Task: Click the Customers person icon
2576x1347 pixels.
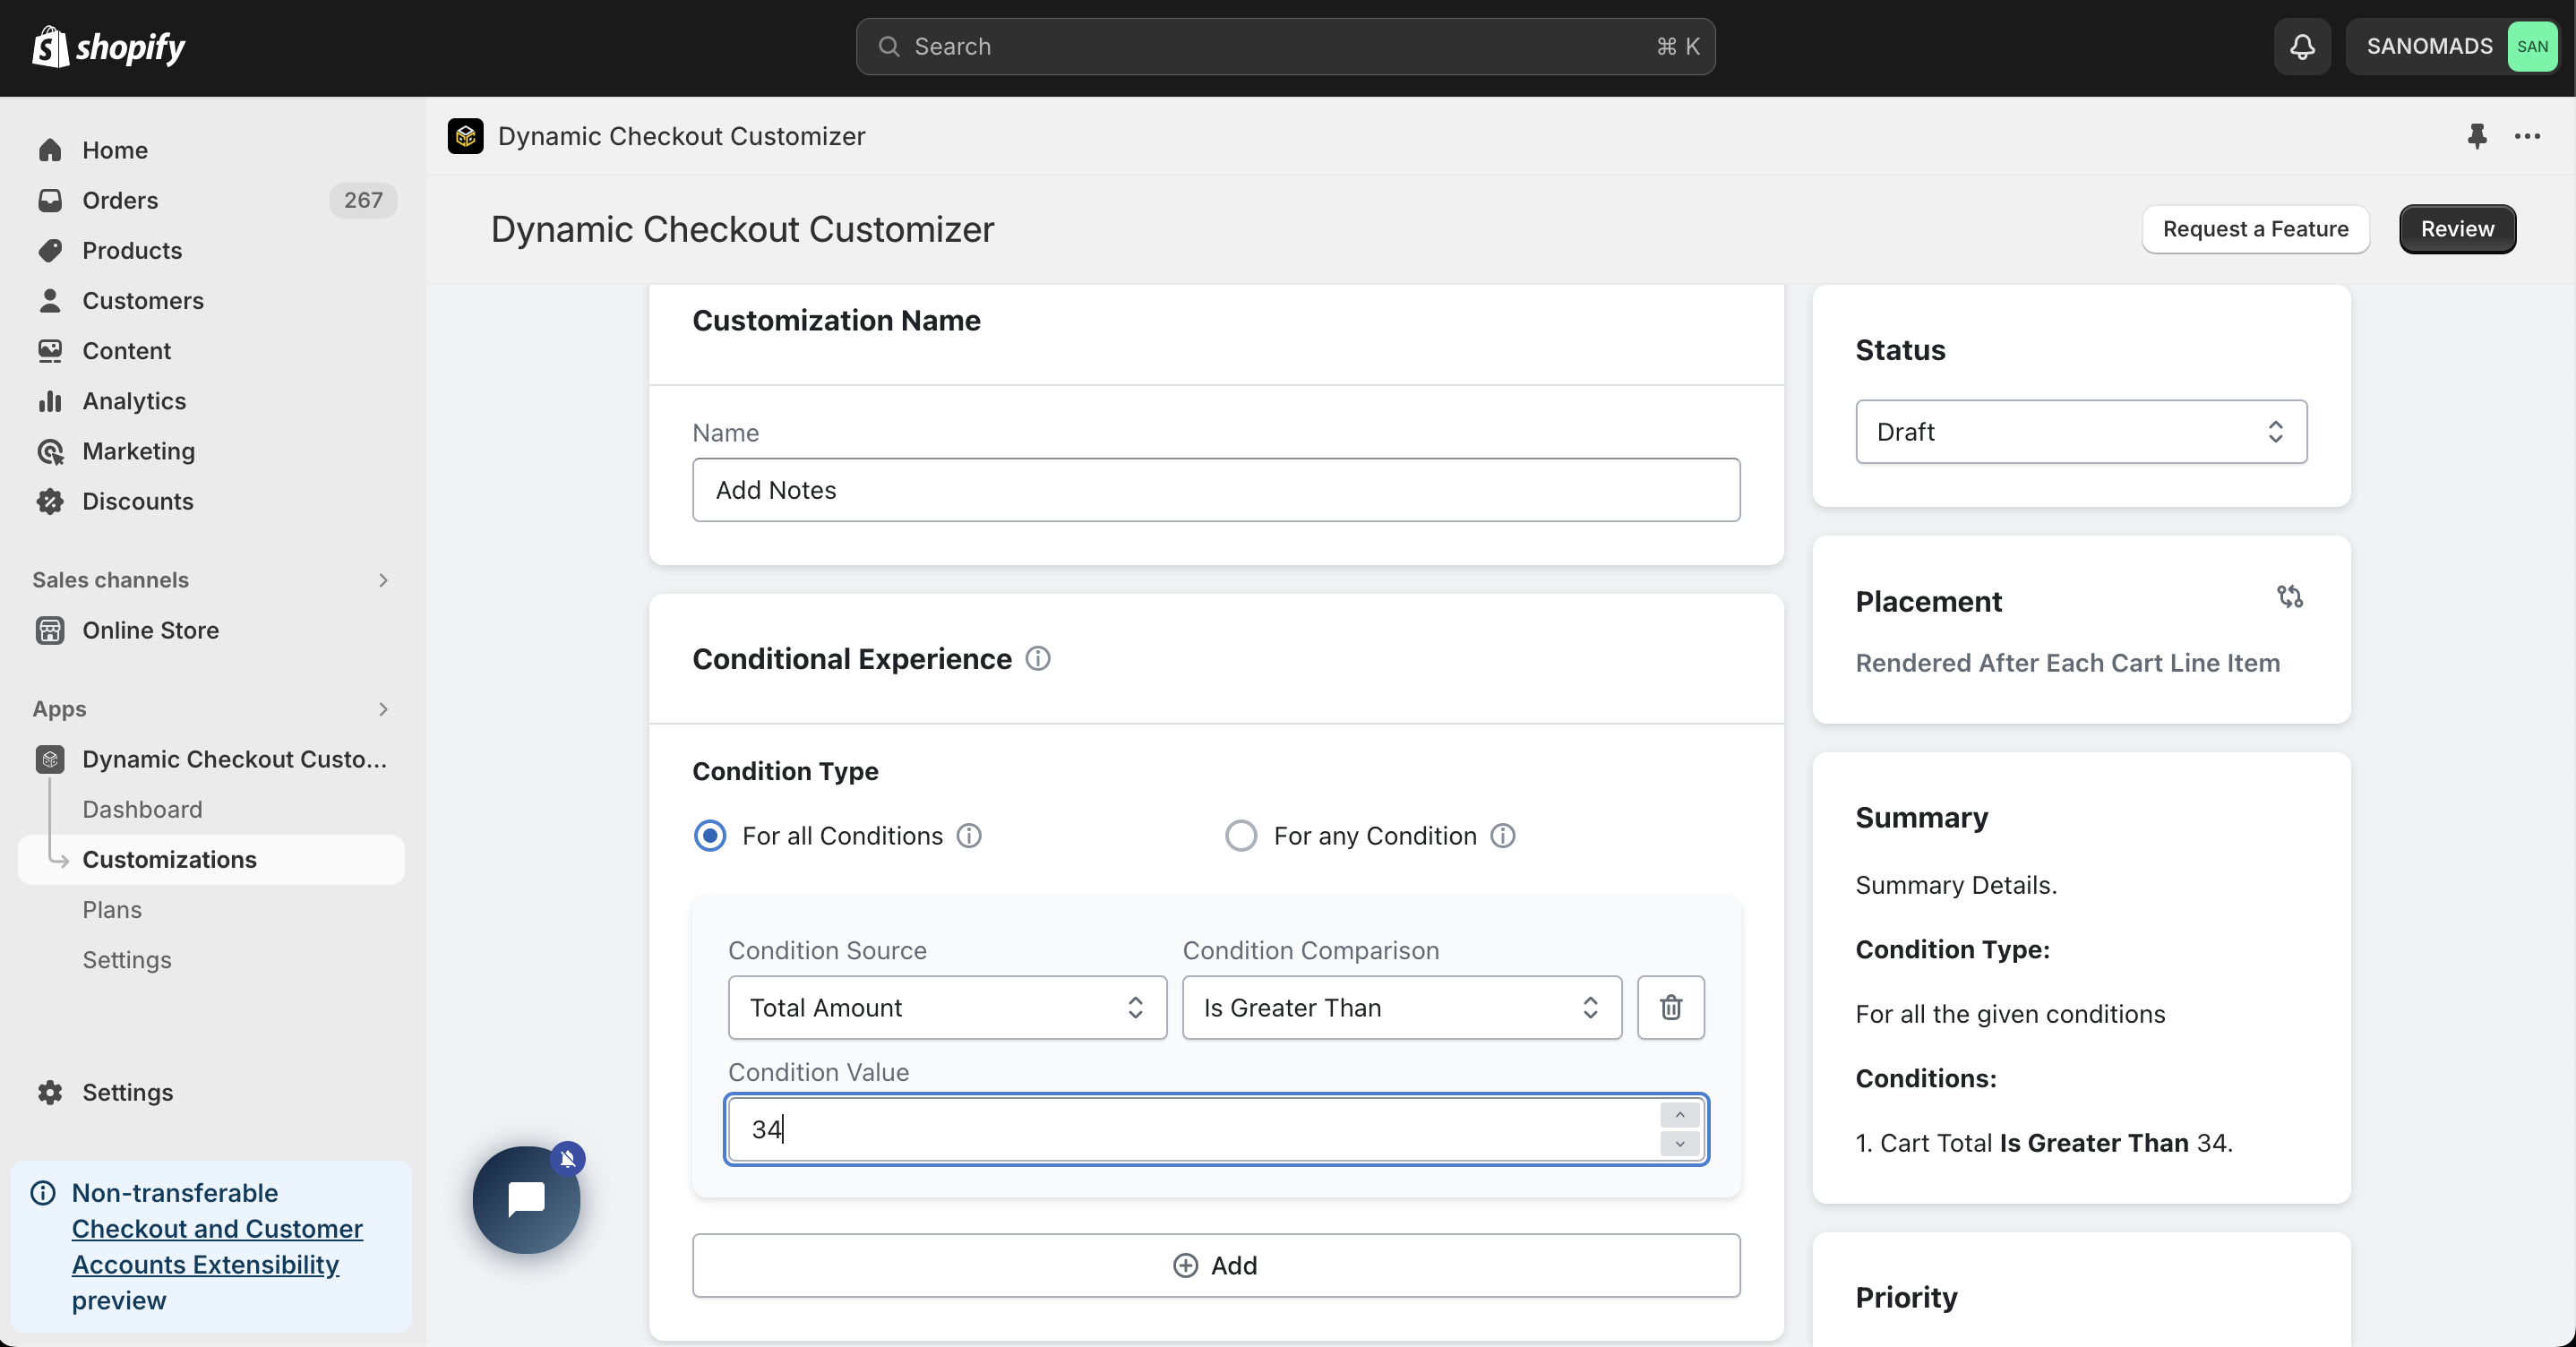Action: coord(50,300)
